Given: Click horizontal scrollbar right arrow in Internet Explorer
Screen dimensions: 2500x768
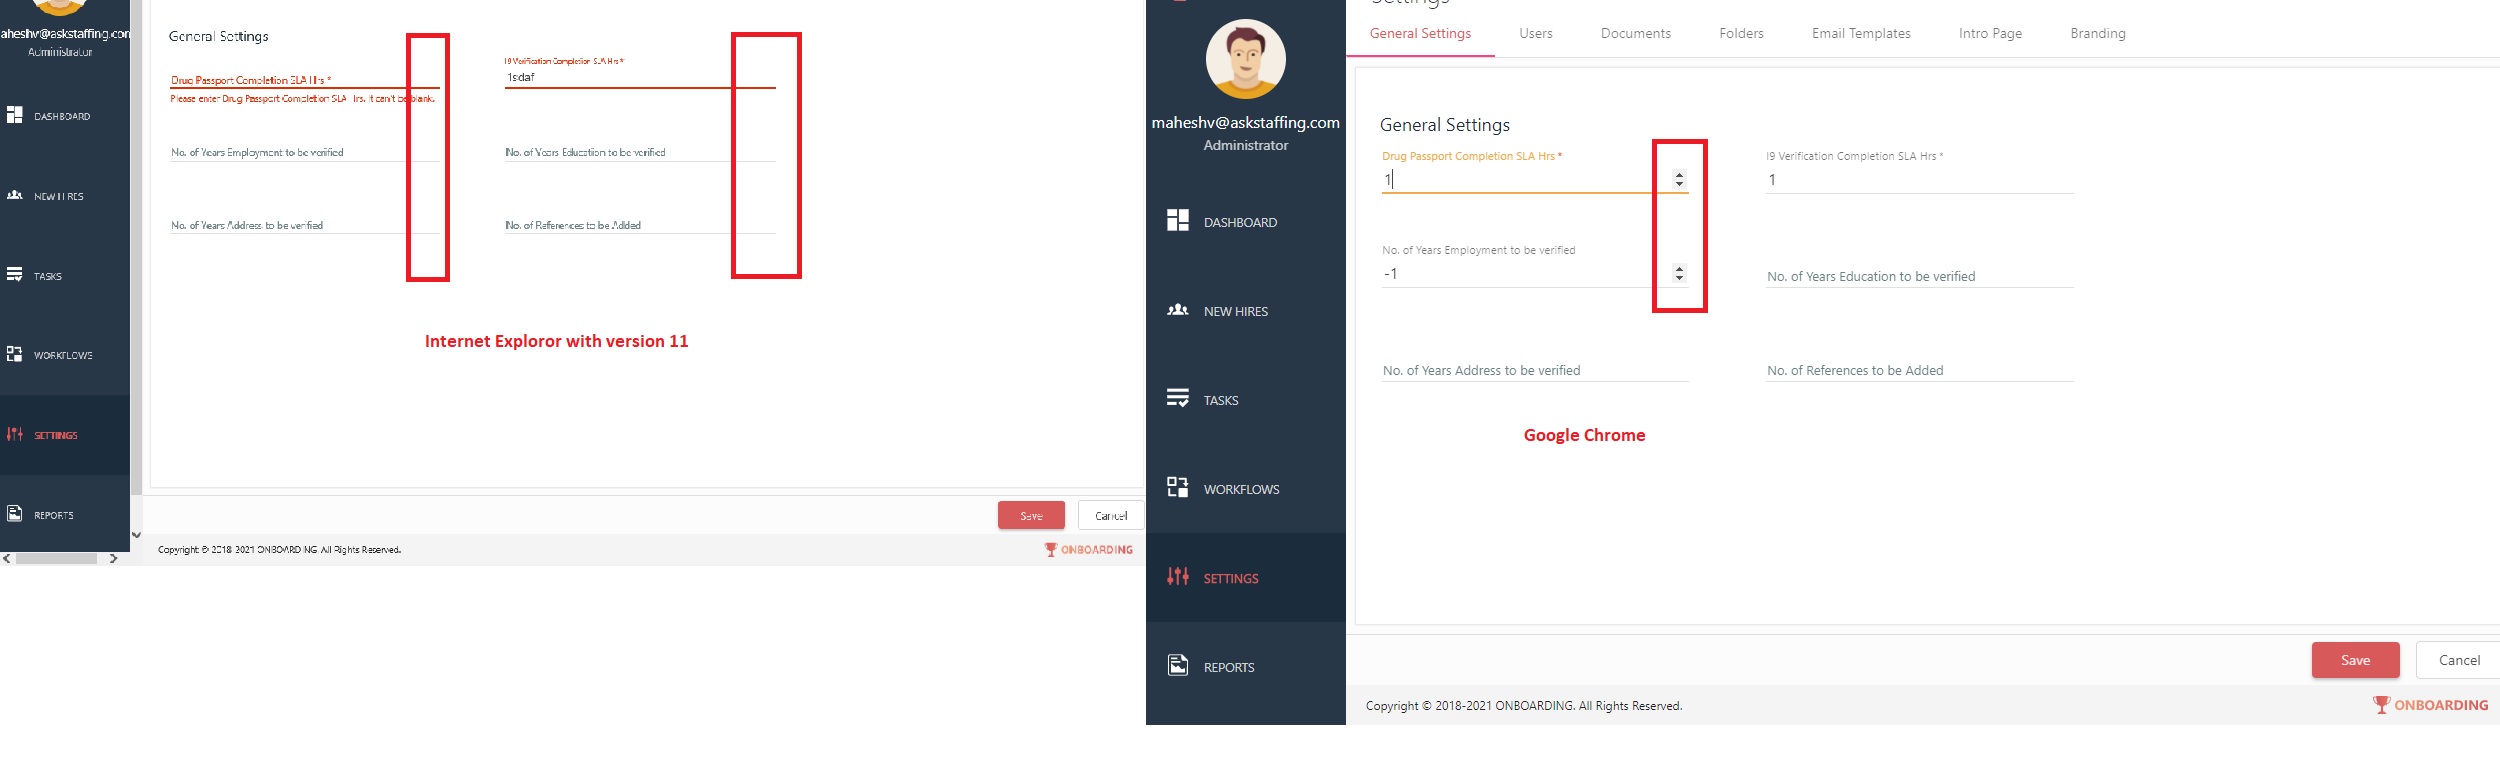Looking at the screenshot, I should (113, 558).
